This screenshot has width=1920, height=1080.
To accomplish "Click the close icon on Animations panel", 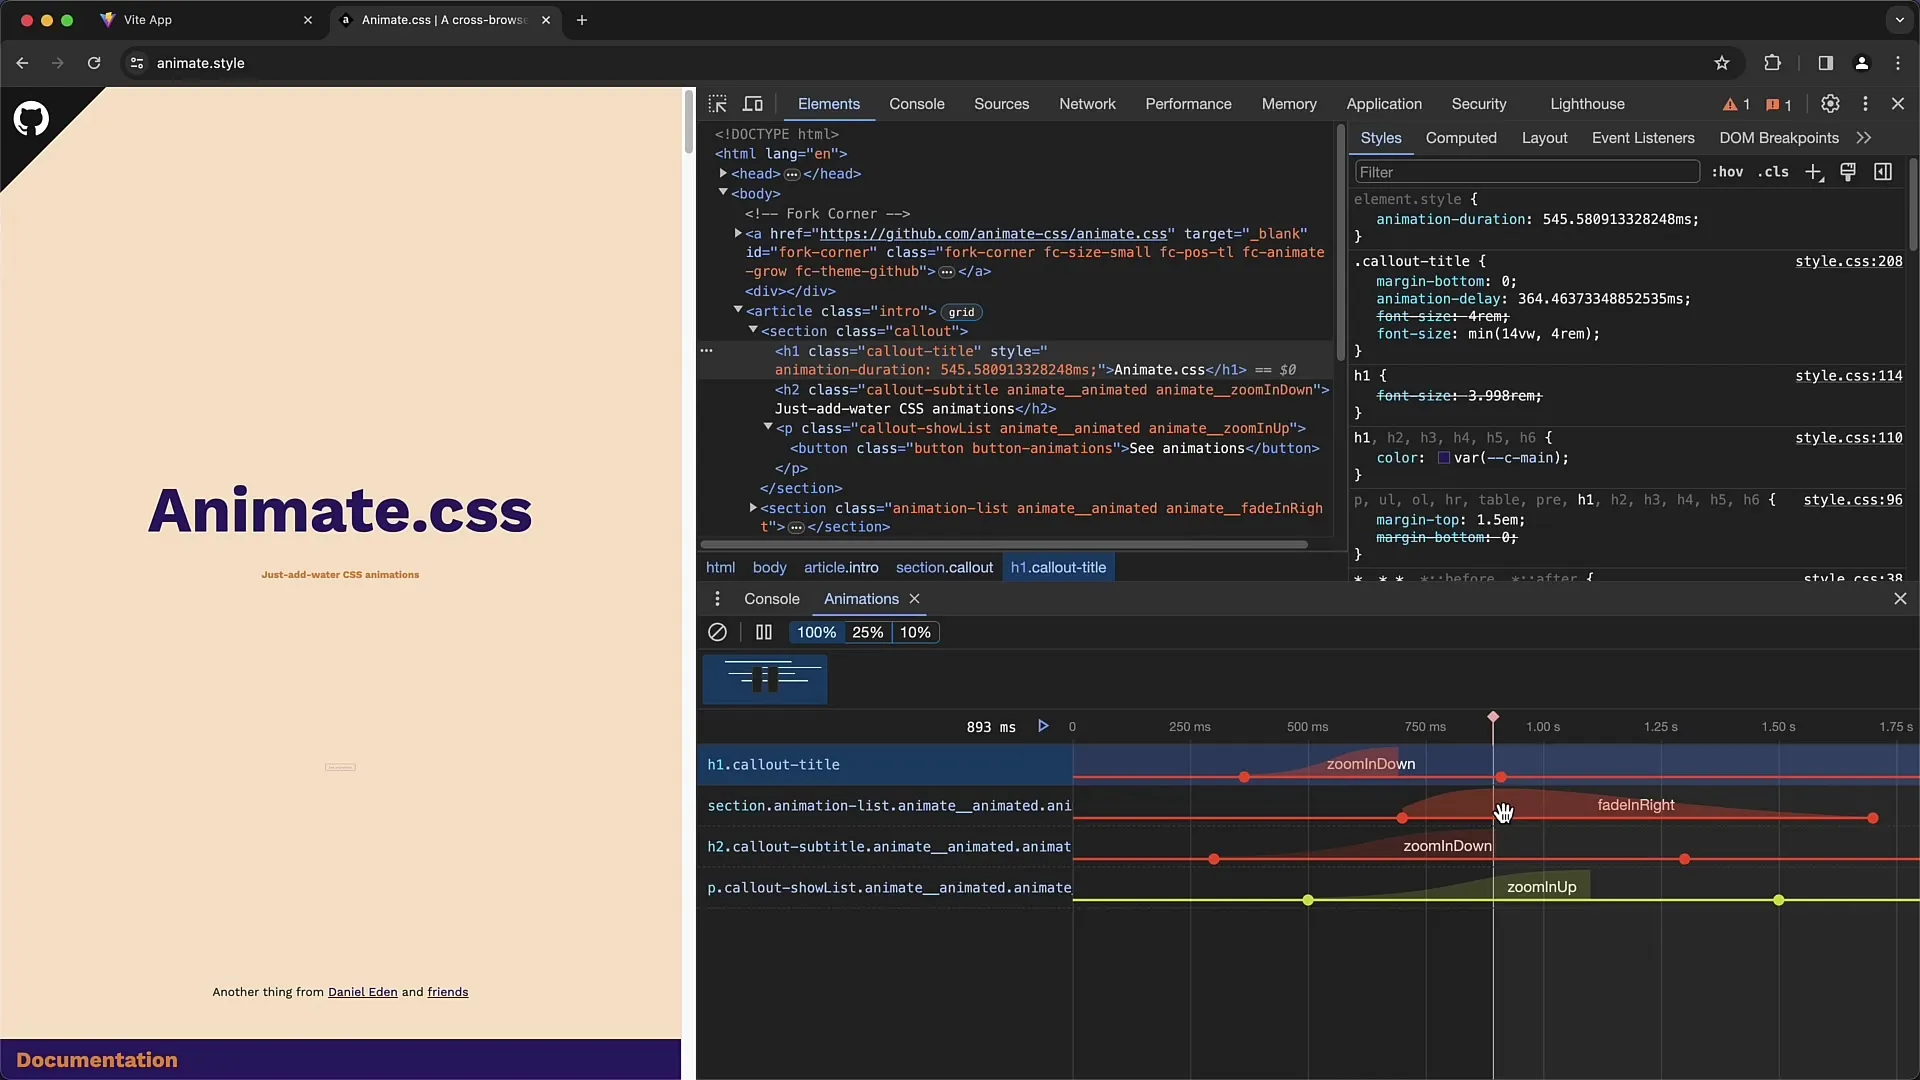I will [914, 599].
